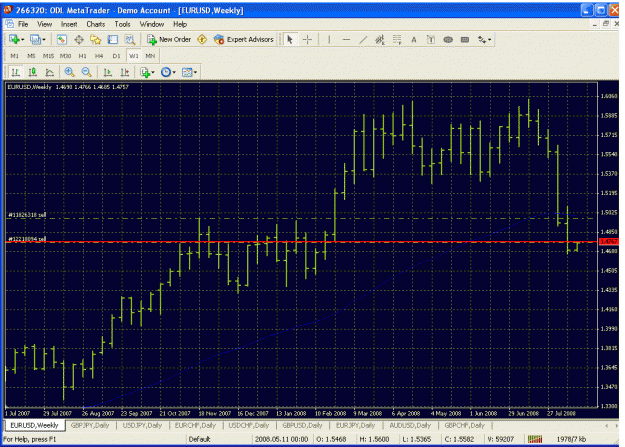Open the Periodicity clock dropdown
The width and height of the screenshot is (625, 447).
(168, 72)
